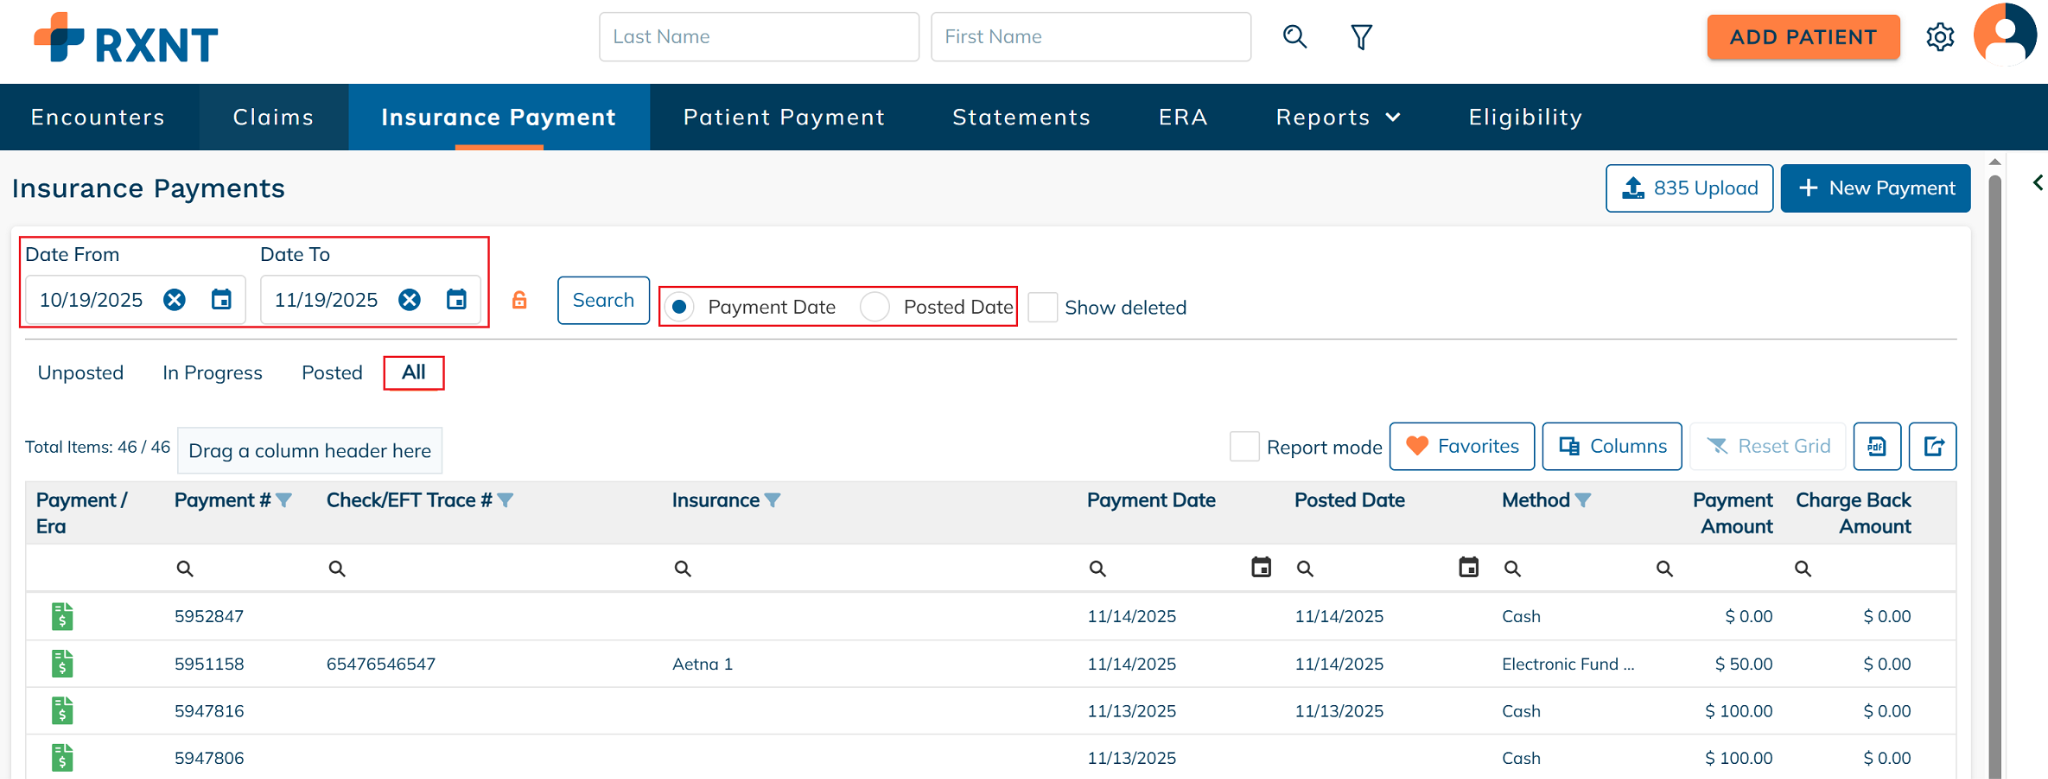The image size is (2048, 779).
Task: Toggle the Report mode checkbox
Action: point(1244,447)
